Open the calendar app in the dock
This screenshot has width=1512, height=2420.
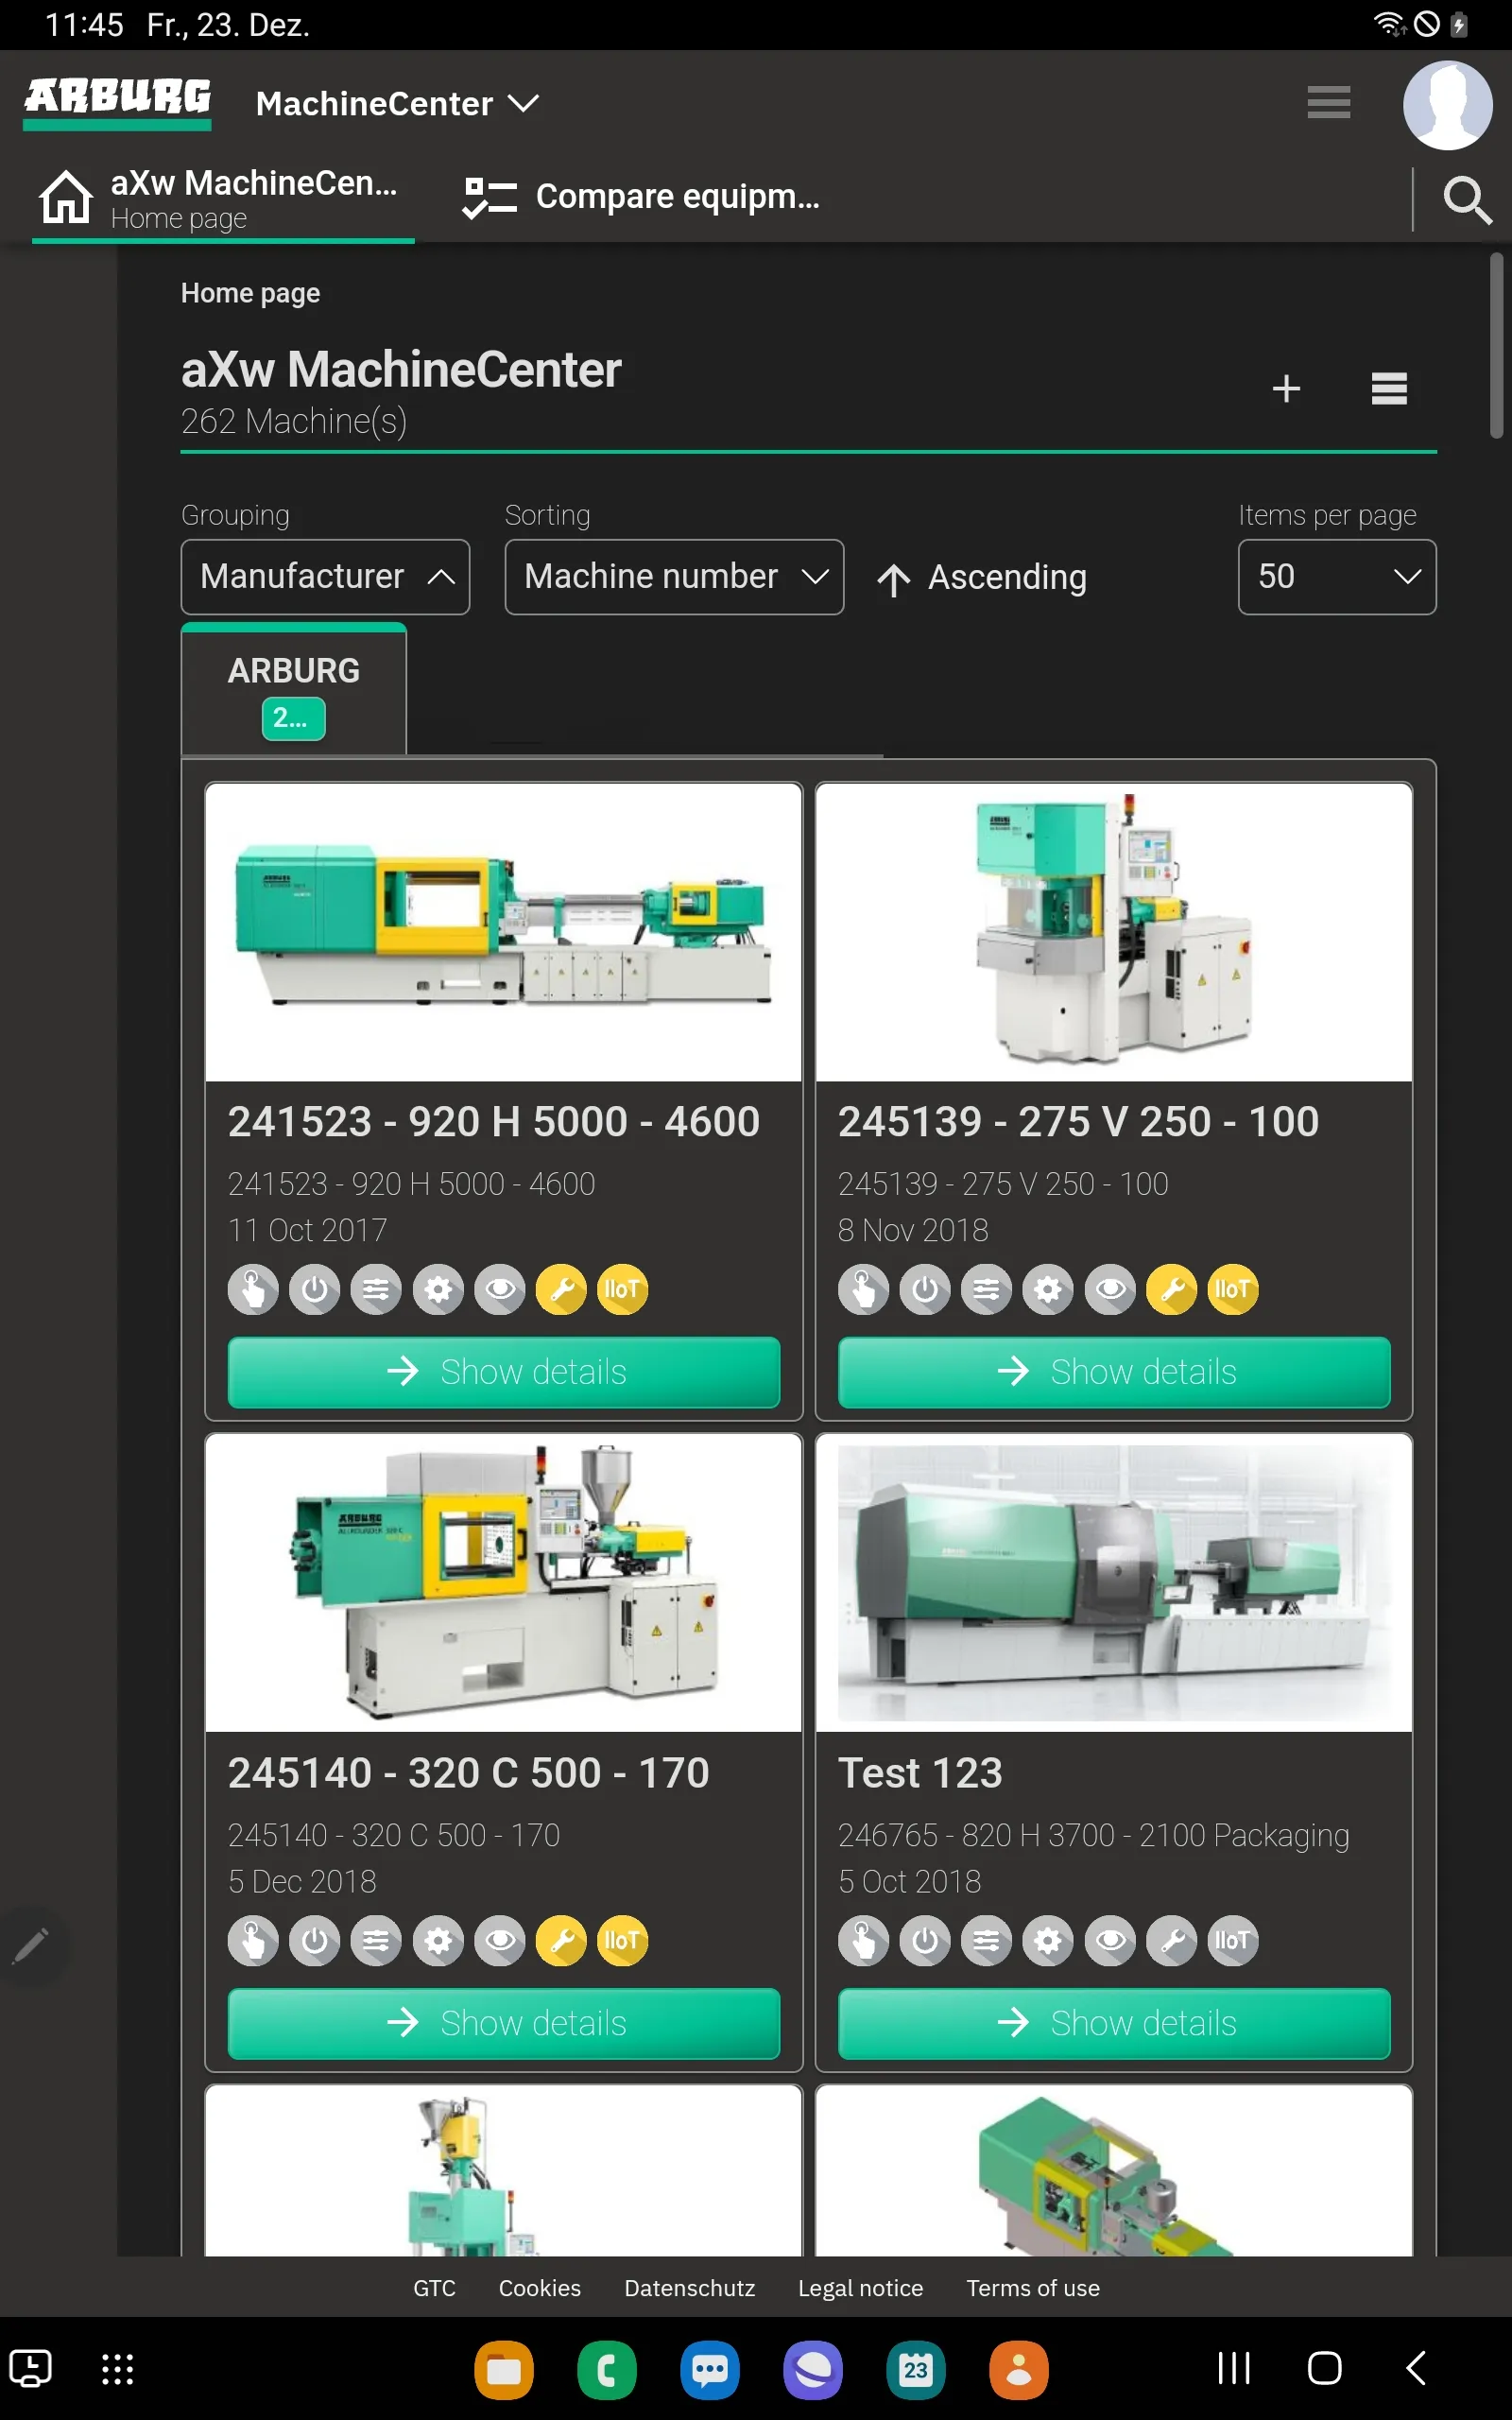click(x=915, y=2369)
